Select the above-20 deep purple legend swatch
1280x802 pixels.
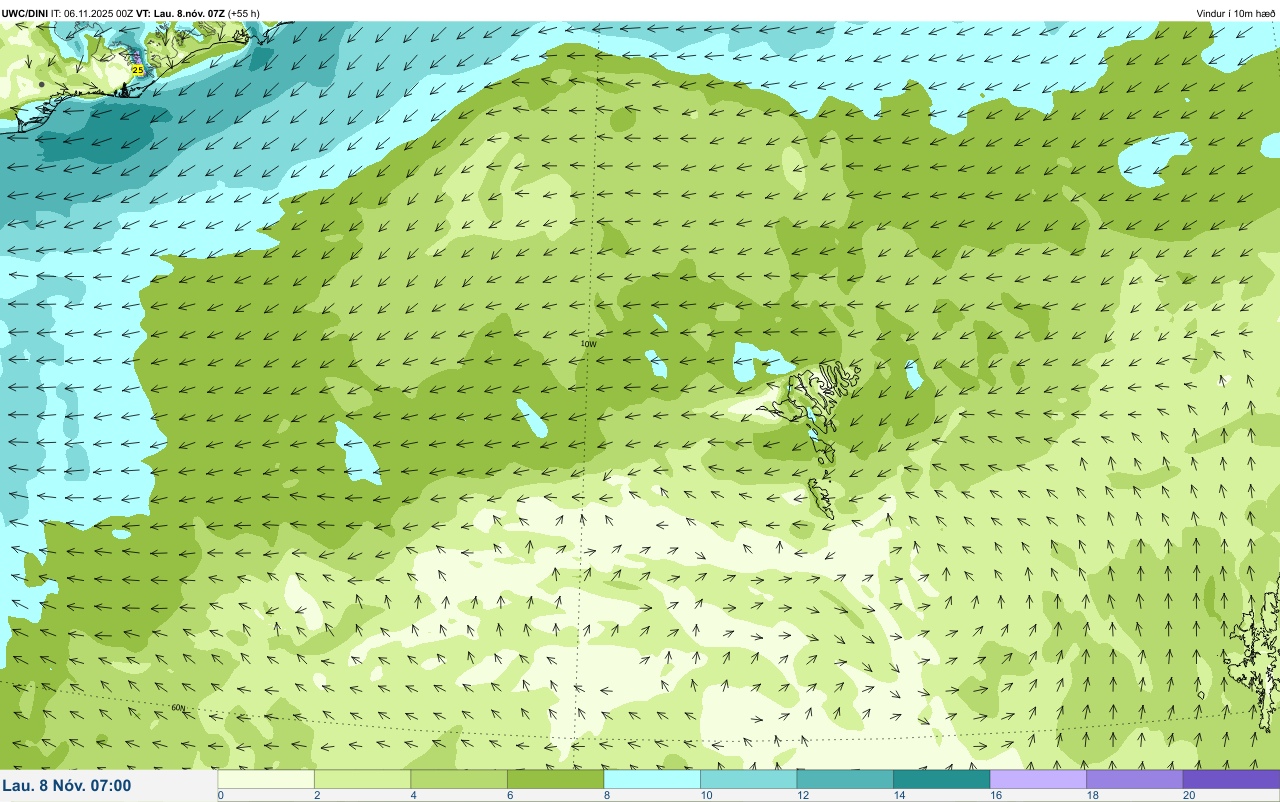click(x=1231, y=779)
